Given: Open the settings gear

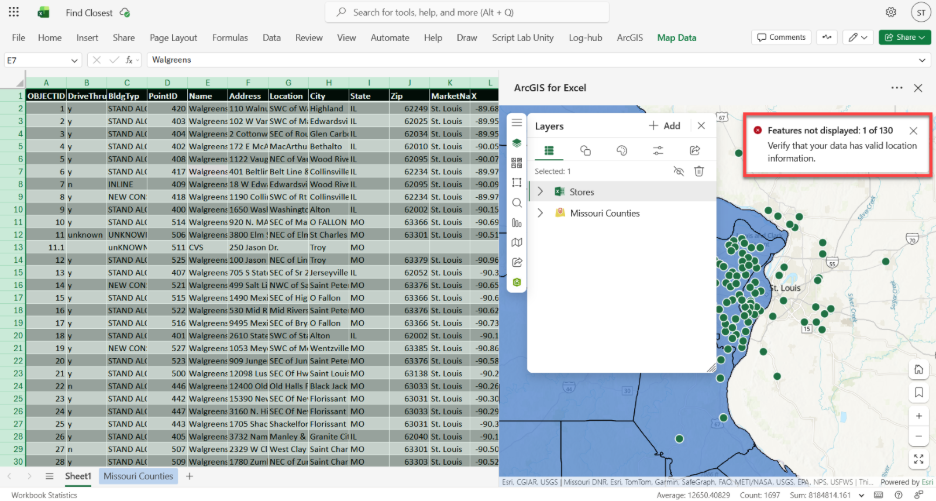Looking at the screenshot, I should (x=891, y=12).
